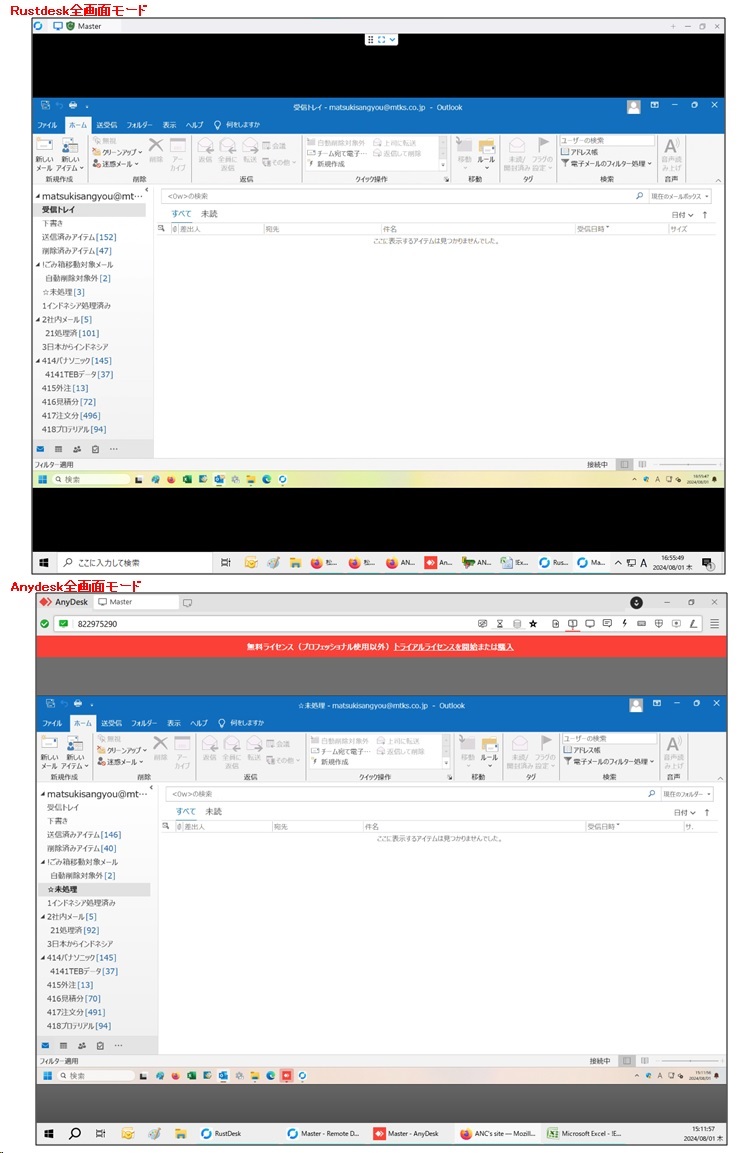Click mail search box in RustDesk screenshot
The image size is (750, 1153).
pos(403,196)
